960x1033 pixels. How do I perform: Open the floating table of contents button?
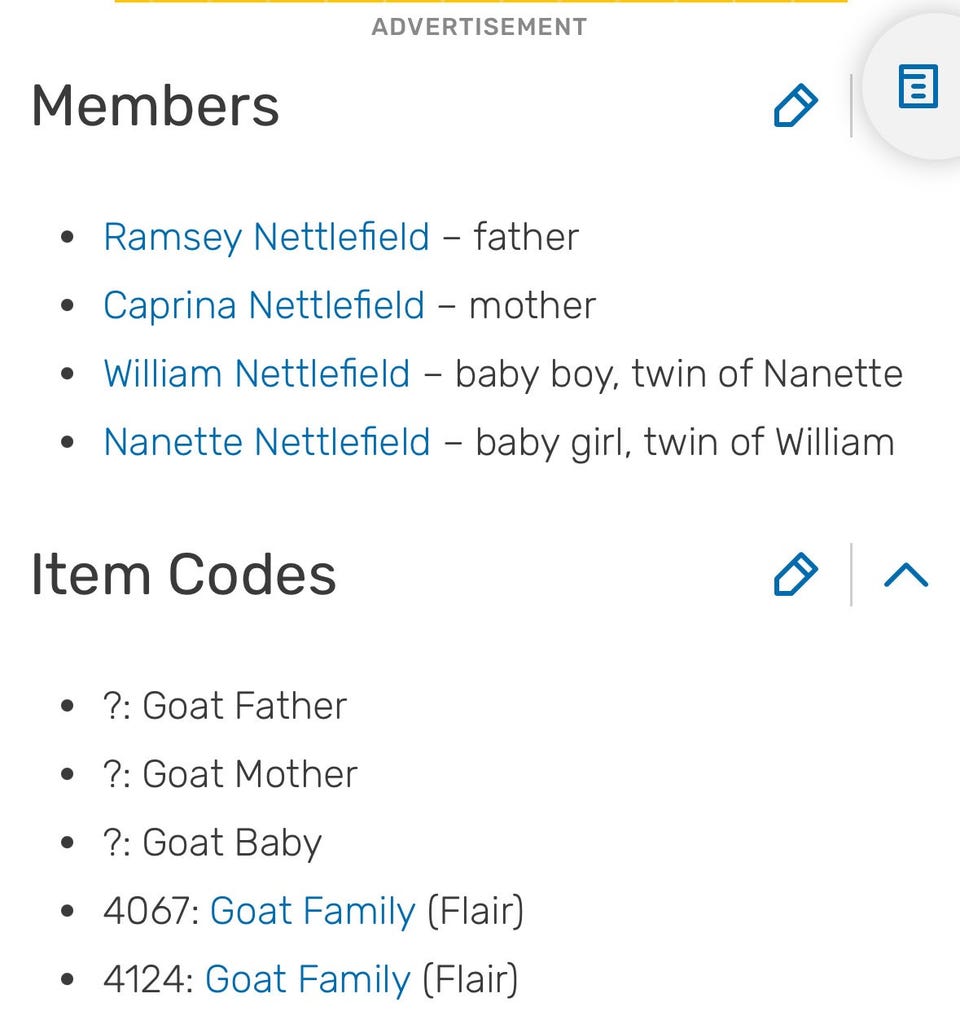point(917,86)
